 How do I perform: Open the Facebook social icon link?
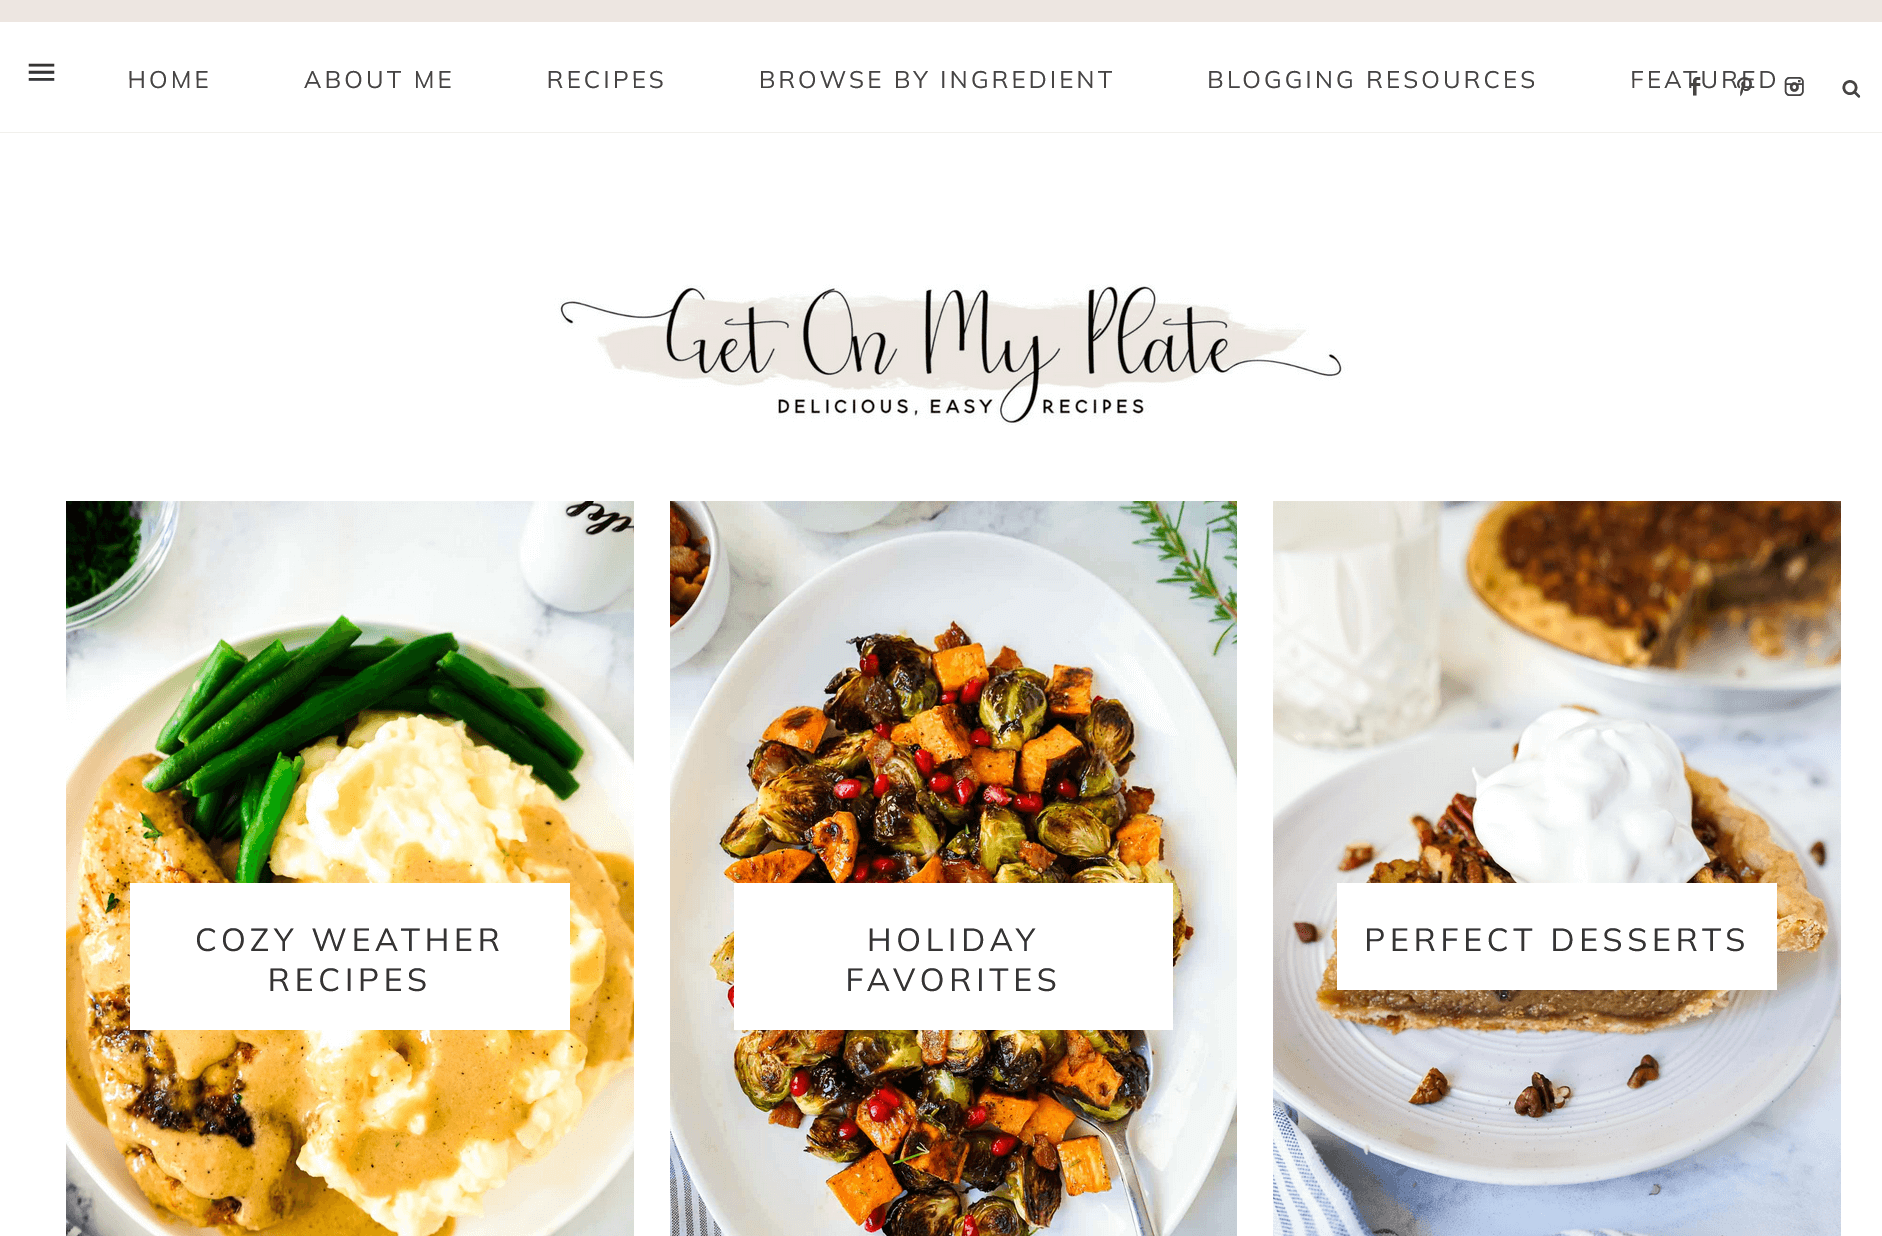tap(1695, 88)
